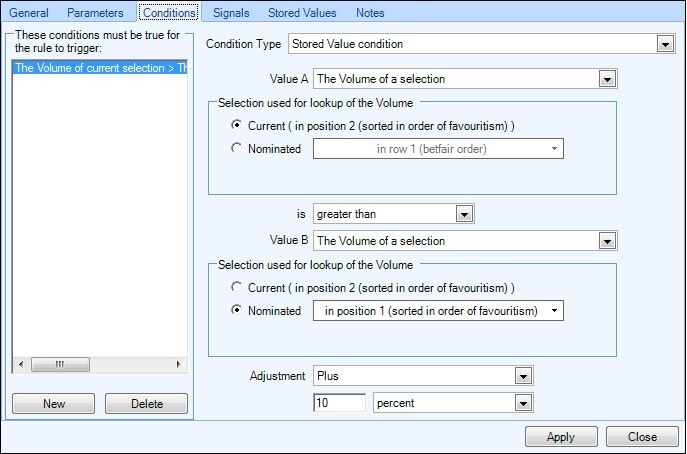Image resolution: width=687 pixels, height=454 pixels.
Task: Click the conditions list horizontal scrollbar right arrow
Action: 178,365
